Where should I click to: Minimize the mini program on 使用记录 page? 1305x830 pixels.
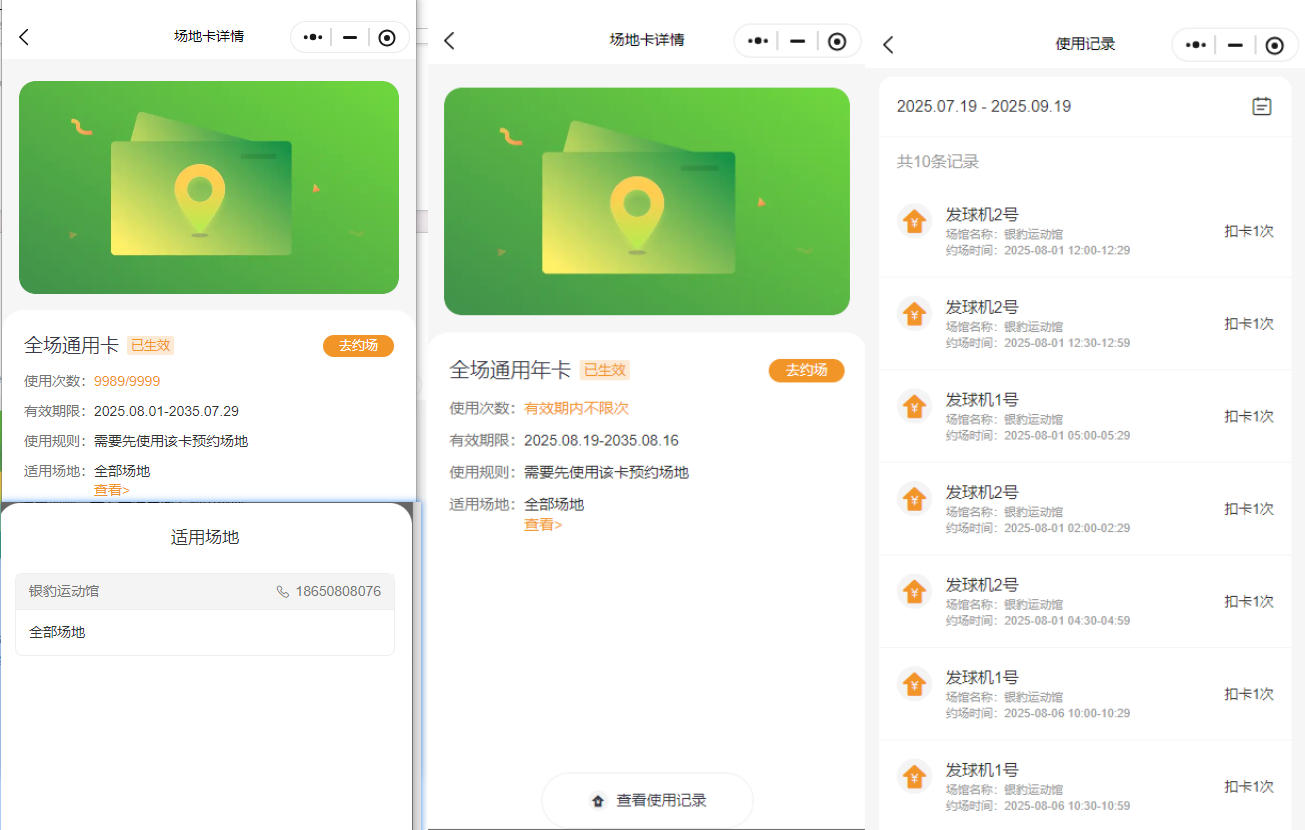click(1235, 45)
